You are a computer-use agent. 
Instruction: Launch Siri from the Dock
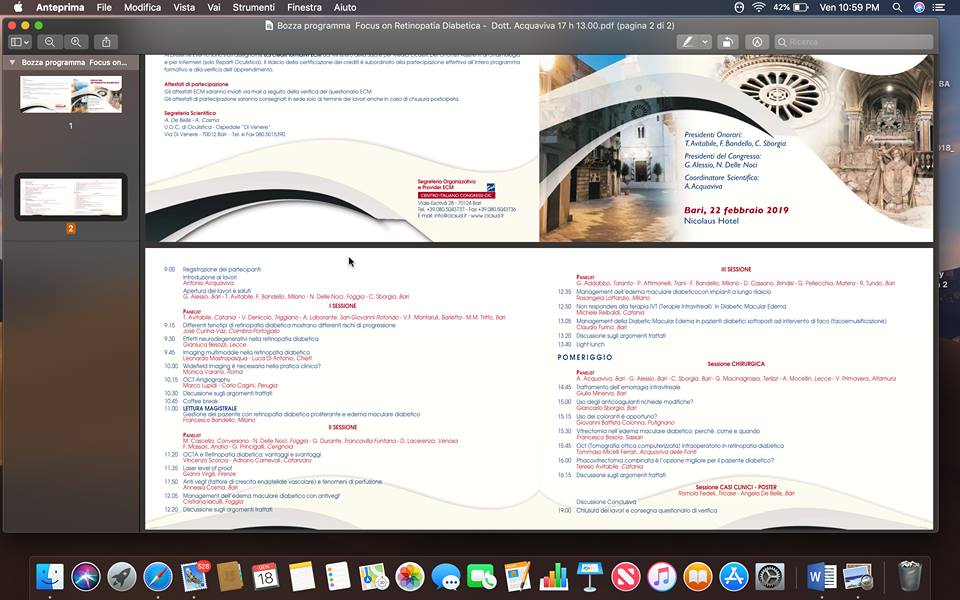point(86,576)
